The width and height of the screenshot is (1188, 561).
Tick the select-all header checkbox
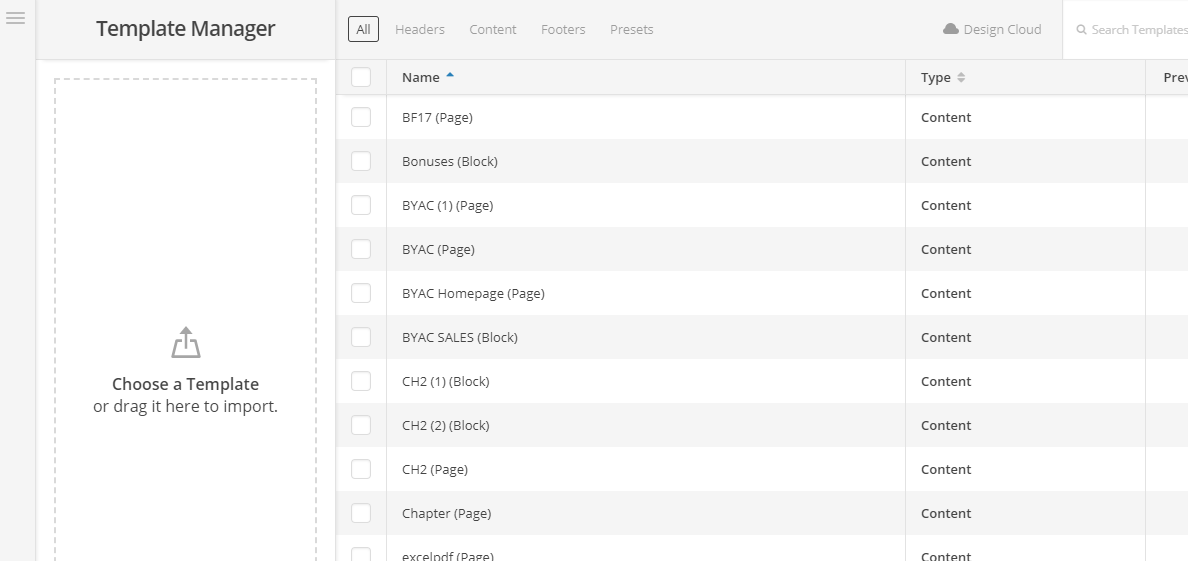[x=361, y=77]
